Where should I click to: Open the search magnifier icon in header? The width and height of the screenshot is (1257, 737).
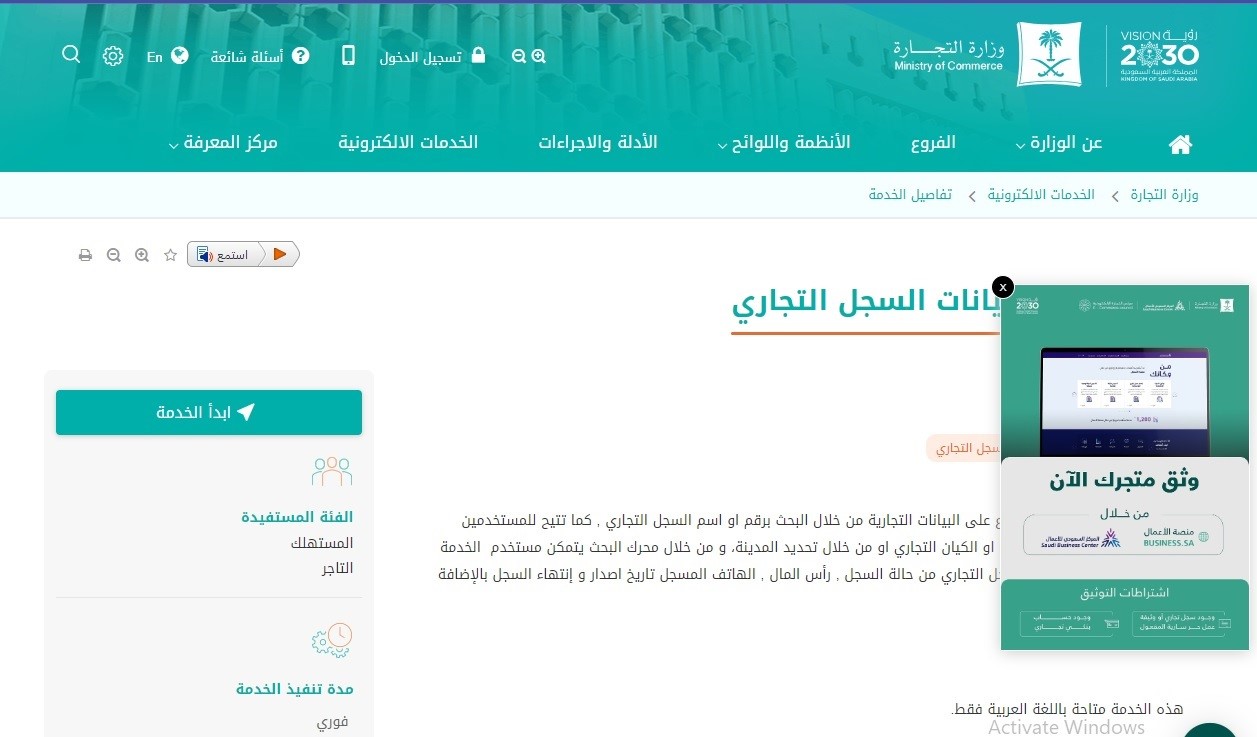click(71, 54)
